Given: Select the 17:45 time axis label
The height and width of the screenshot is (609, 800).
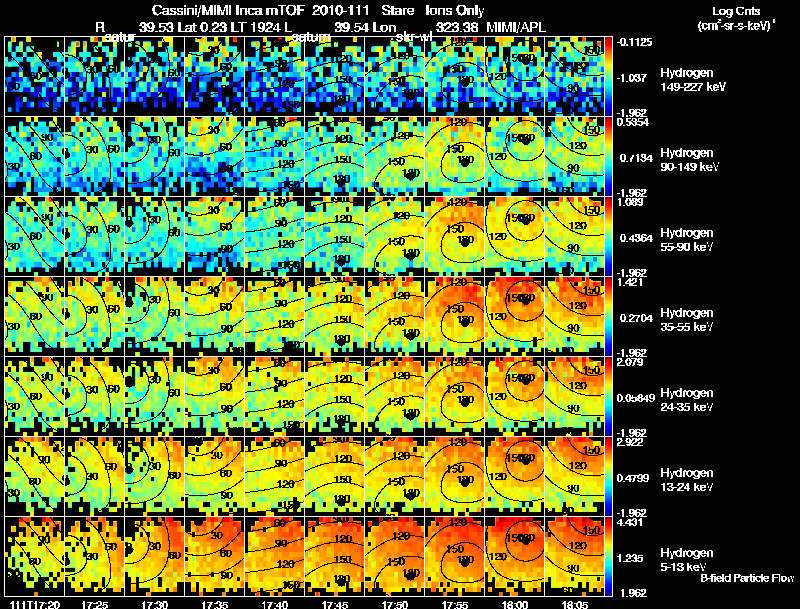Looking at the screenshot, I should (x=335, y=604).
